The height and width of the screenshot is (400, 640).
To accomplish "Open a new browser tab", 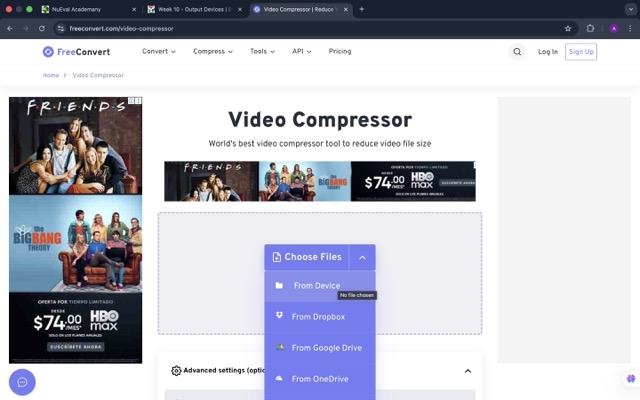I will tap(361, 9).
